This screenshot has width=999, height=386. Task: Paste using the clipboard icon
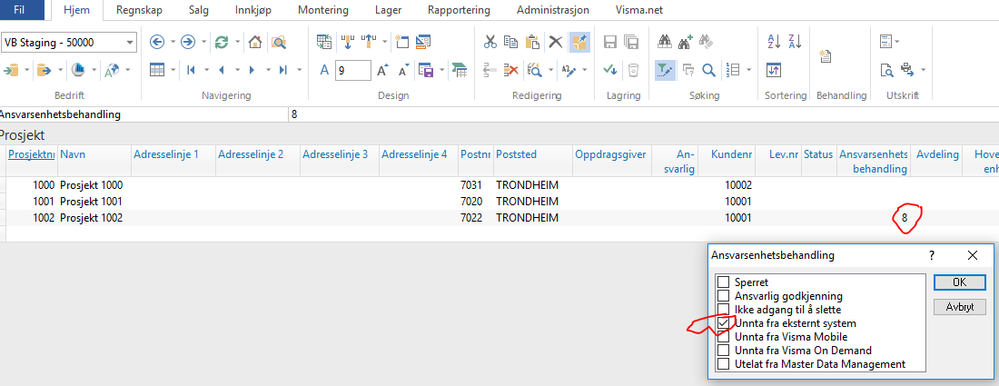(533, 42)
